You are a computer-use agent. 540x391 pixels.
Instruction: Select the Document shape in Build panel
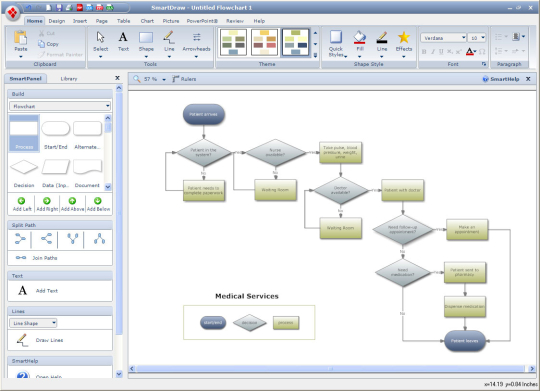[87, 173]
